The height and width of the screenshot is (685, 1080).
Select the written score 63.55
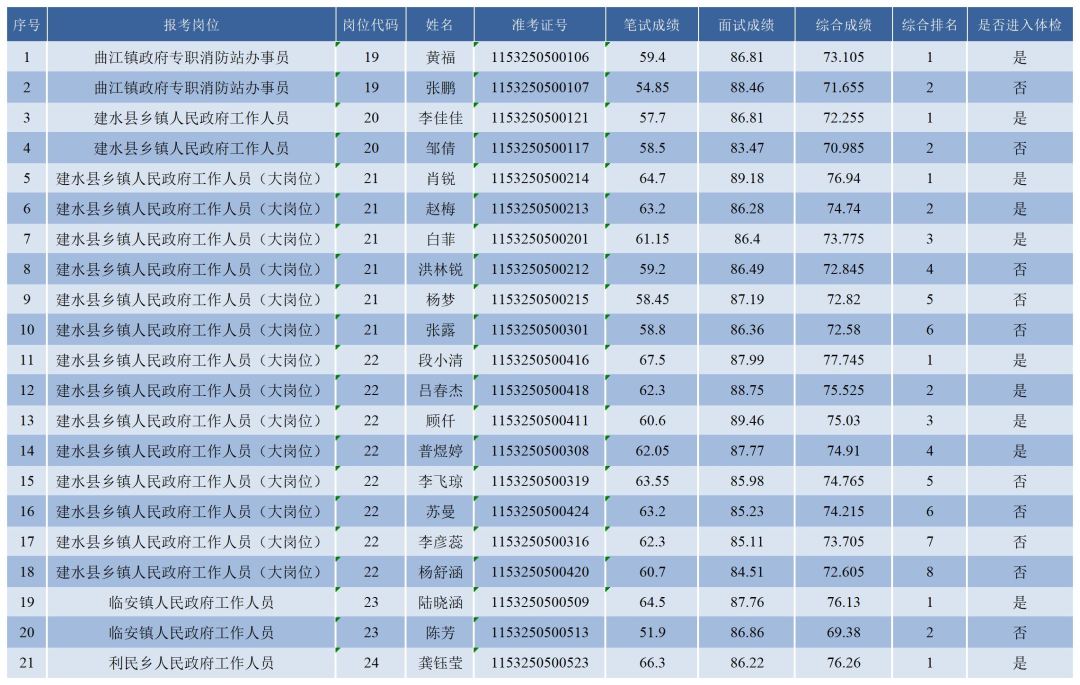(652, 481)
